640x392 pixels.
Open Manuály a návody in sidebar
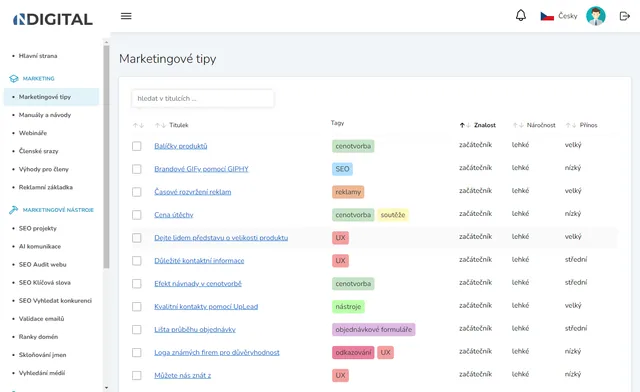[45, 115]
